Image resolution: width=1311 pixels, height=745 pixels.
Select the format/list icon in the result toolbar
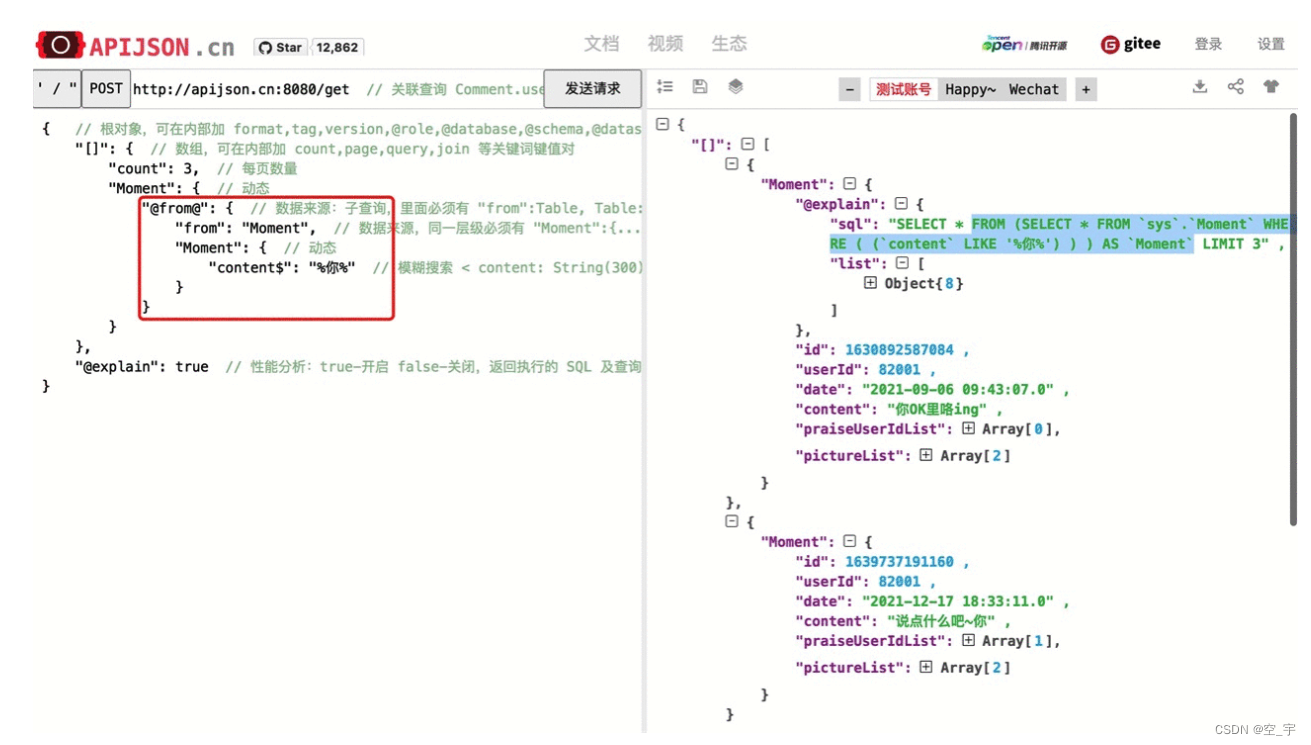click(x=665, y=87)
